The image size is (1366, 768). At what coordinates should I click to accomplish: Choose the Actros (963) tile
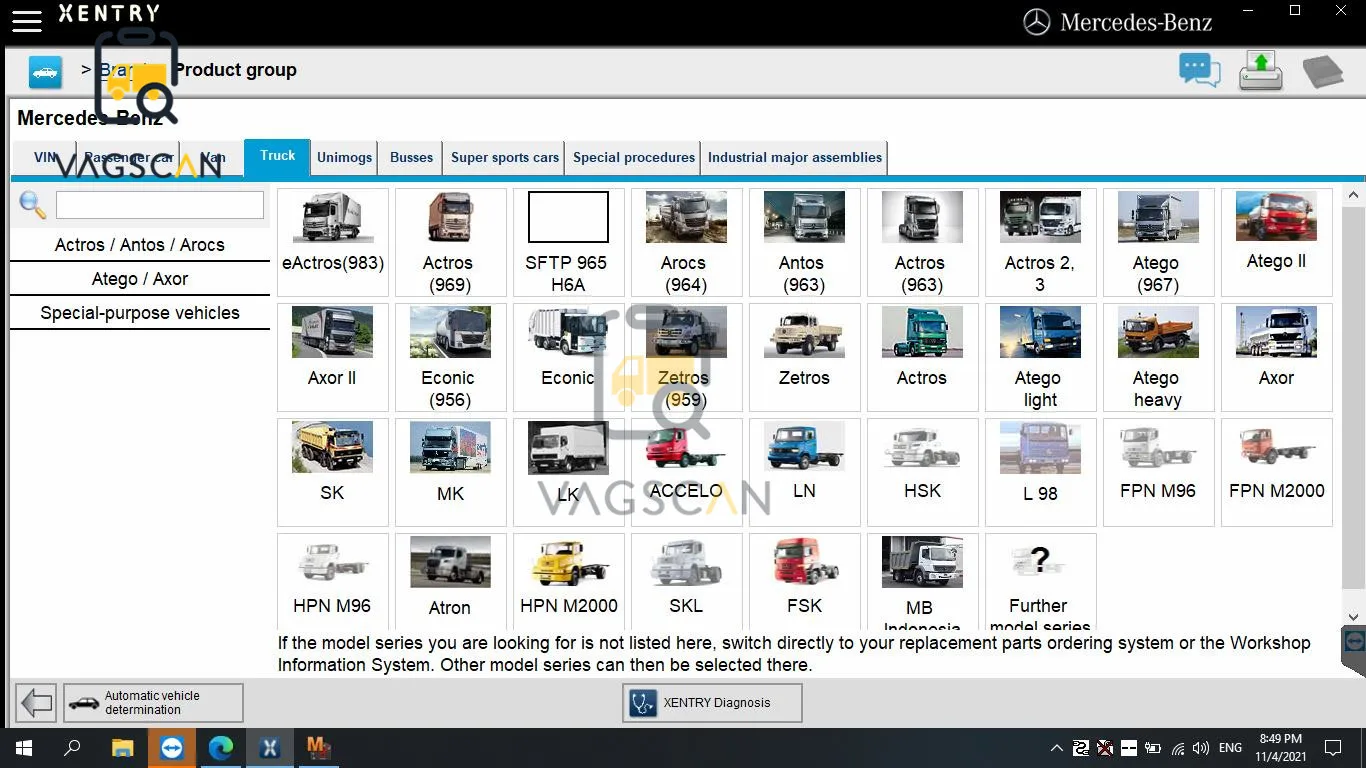pos(923,242)
